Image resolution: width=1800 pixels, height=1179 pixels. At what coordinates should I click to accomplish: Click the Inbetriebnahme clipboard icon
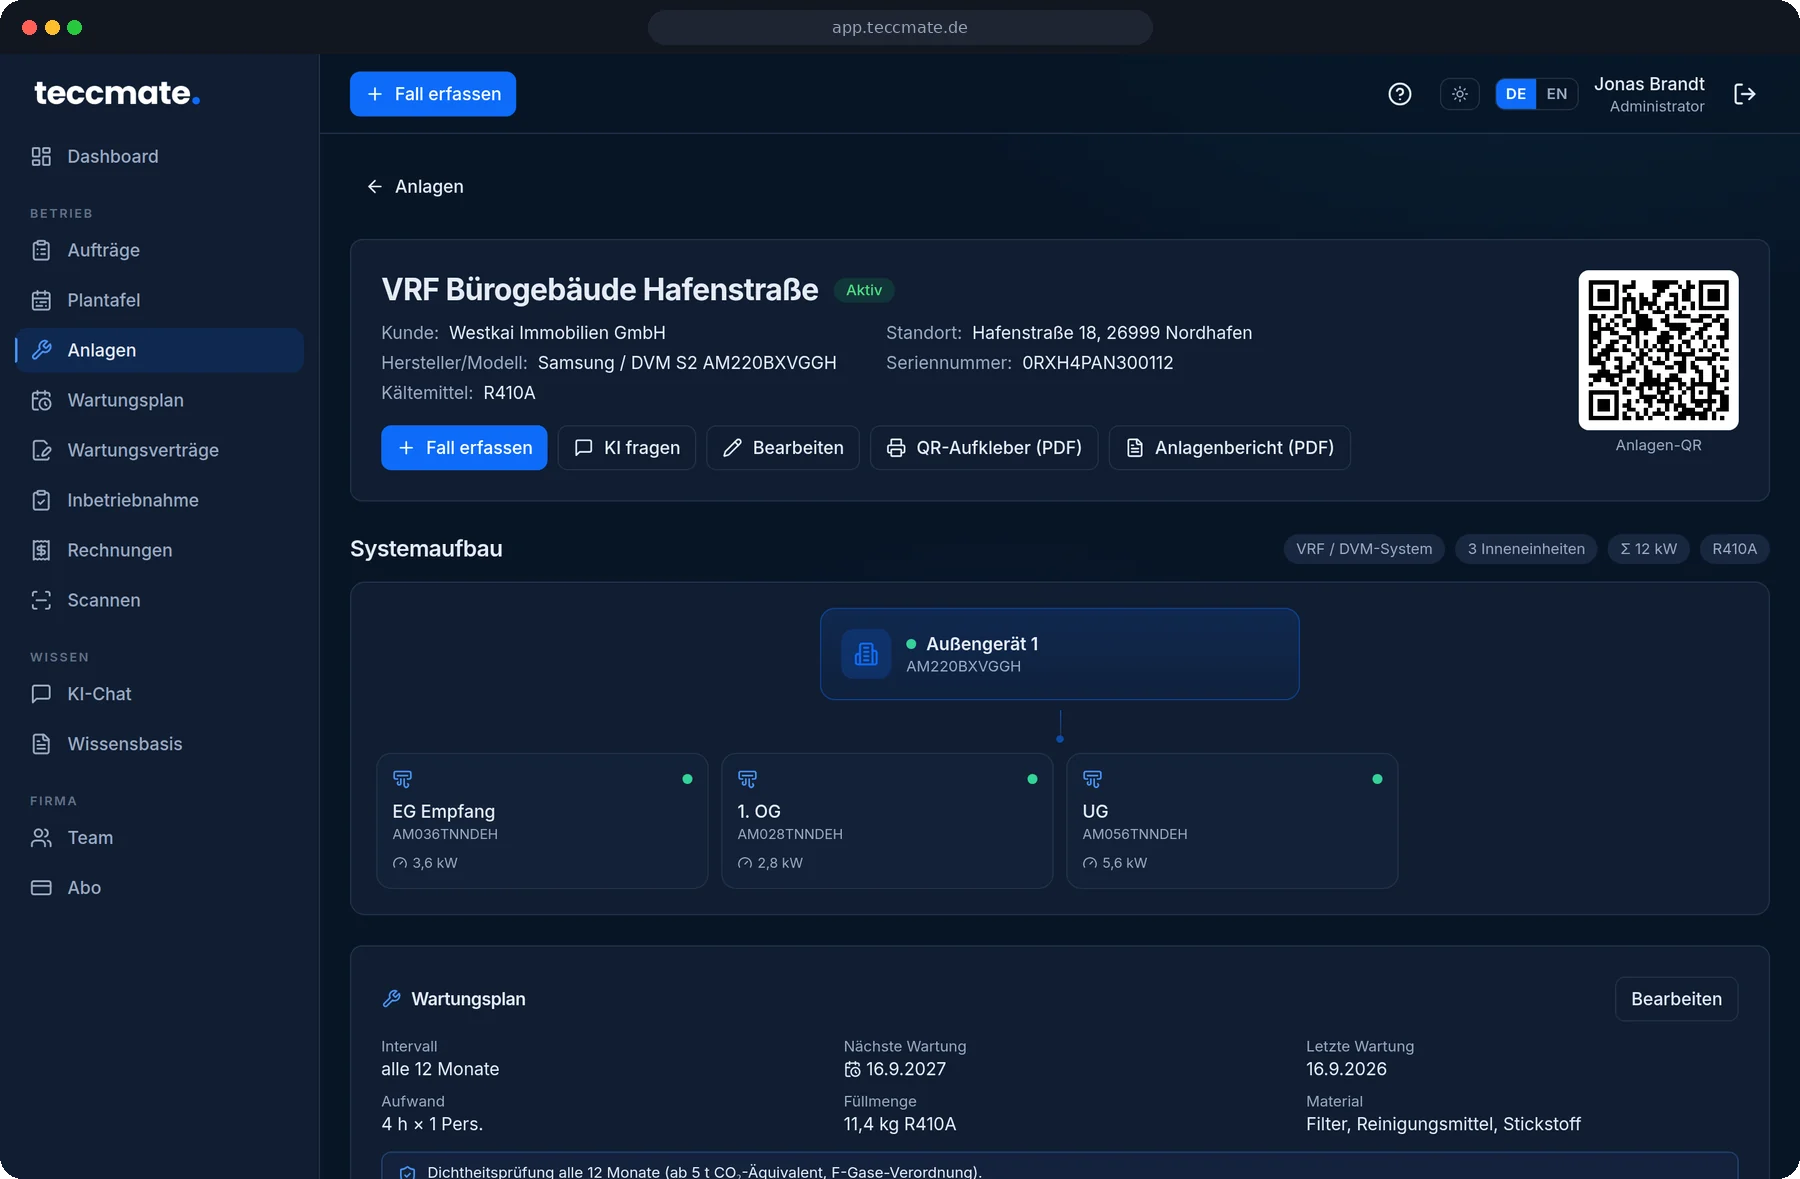41,500
